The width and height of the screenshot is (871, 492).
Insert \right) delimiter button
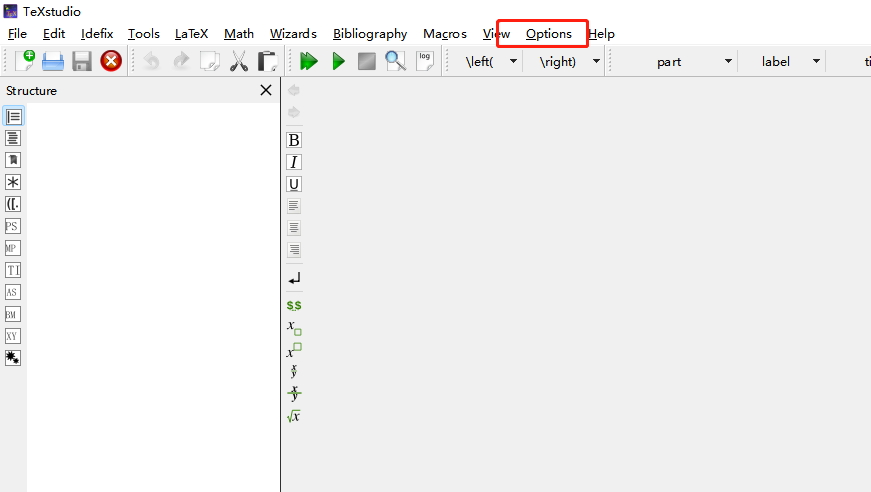[x=558, y=61]
